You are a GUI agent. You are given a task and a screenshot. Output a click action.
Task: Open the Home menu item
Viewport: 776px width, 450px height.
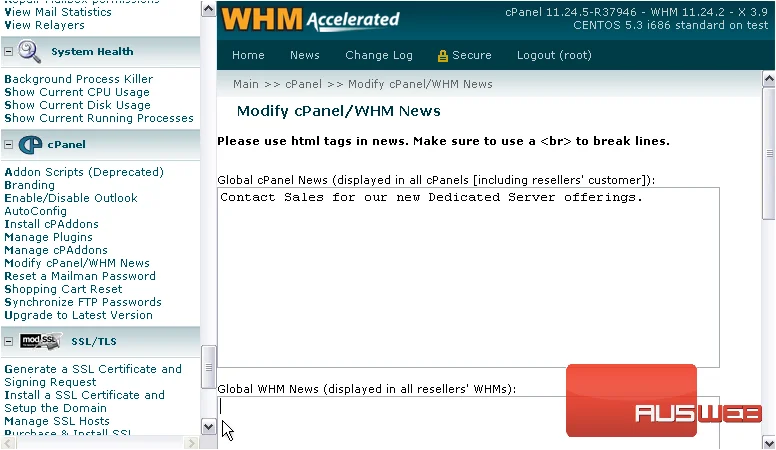pyautogui.click(x=248, y=55)
